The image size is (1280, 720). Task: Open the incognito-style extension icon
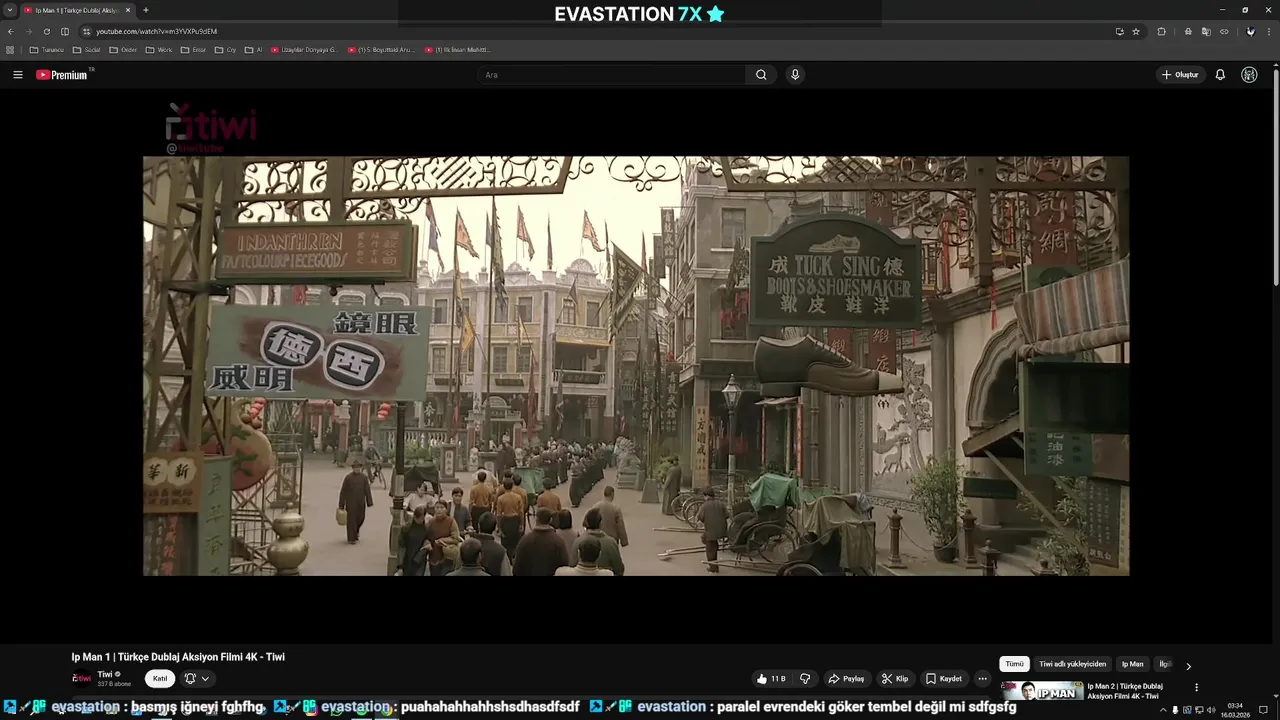(x=1188, y=31)
